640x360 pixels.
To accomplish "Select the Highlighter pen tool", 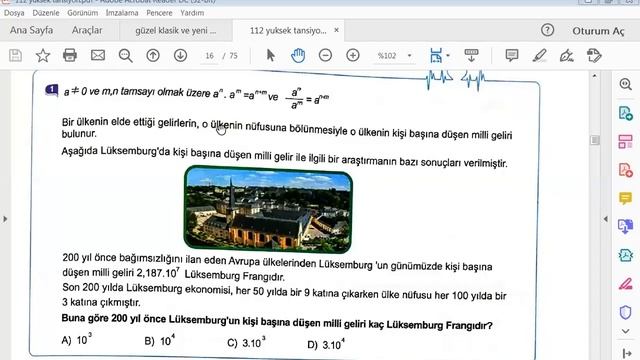I will pos(539,55).
